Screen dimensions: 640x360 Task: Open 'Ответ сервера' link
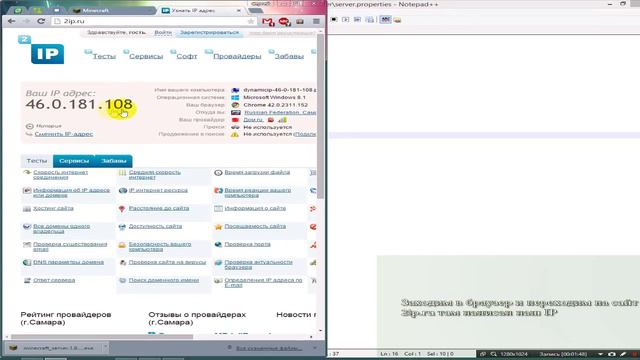click(54, 280)
